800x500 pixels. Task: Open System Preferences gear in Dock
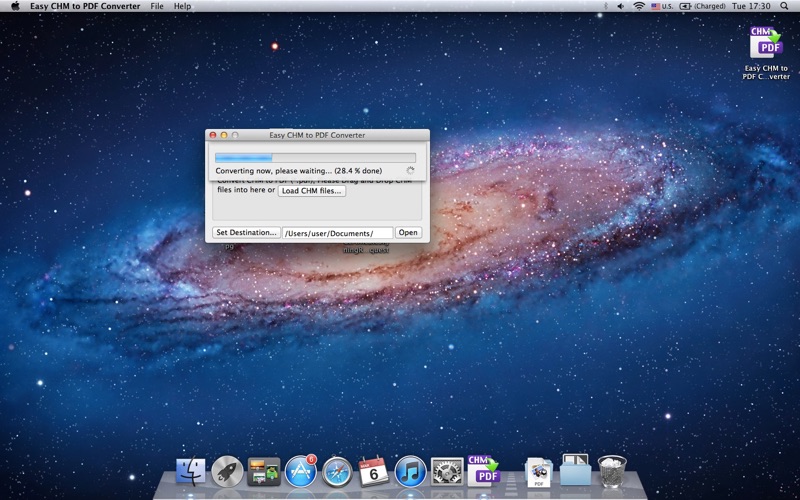tap(447, 471)
